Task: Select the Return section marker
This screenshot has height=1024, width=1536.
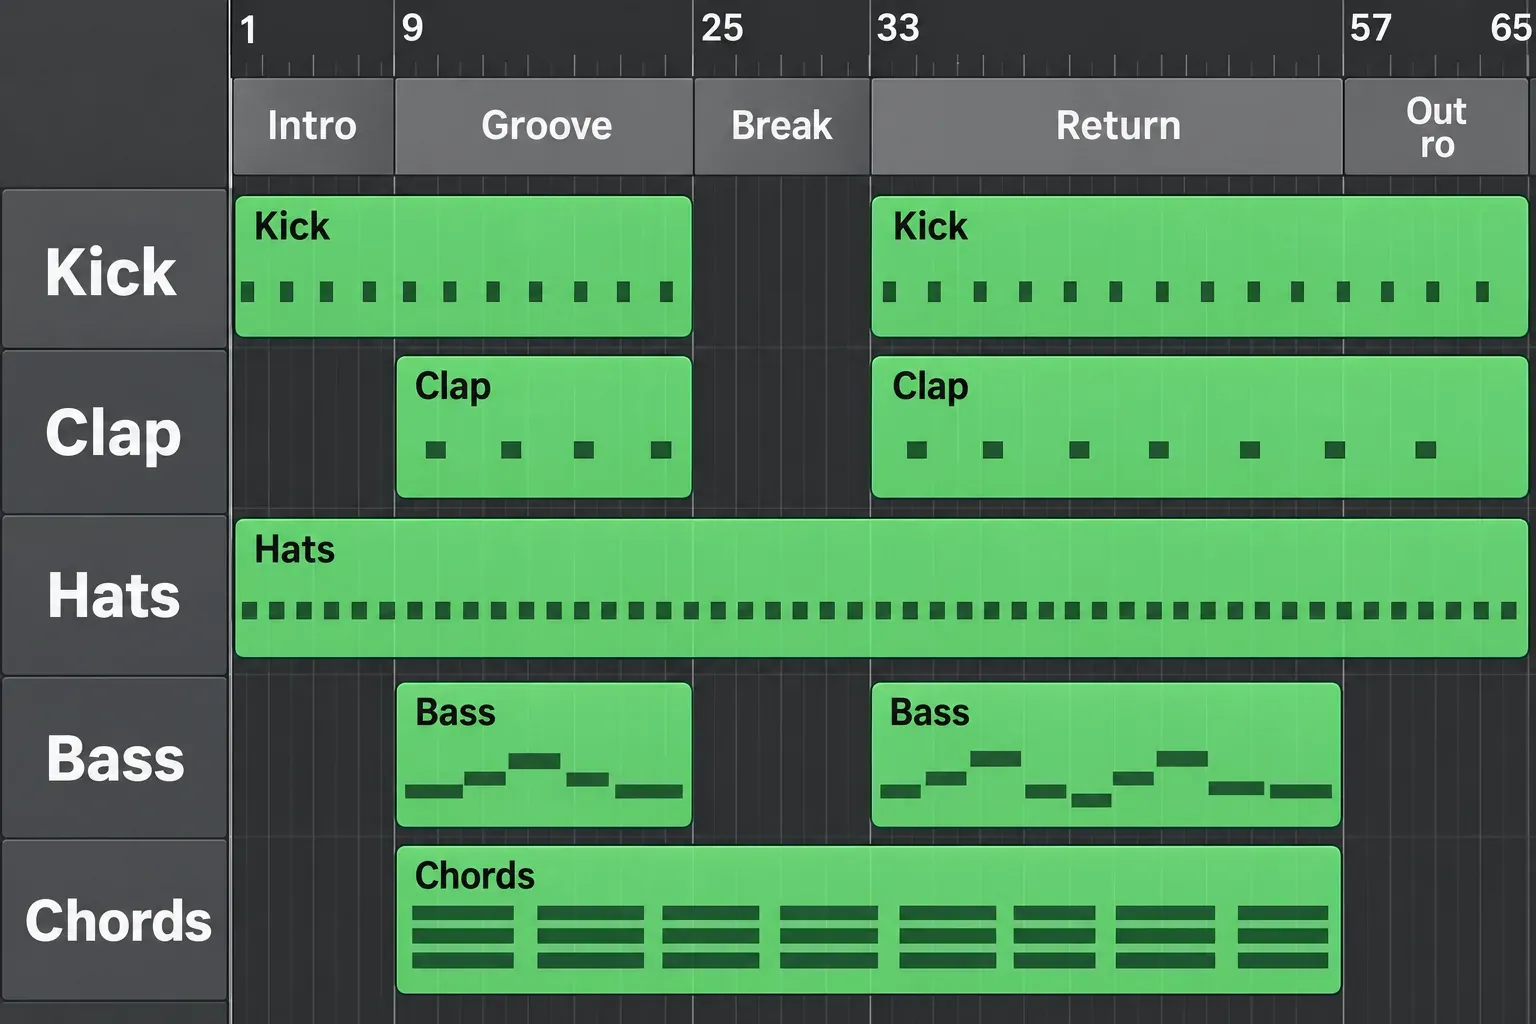Action: tap(1107, 126)
